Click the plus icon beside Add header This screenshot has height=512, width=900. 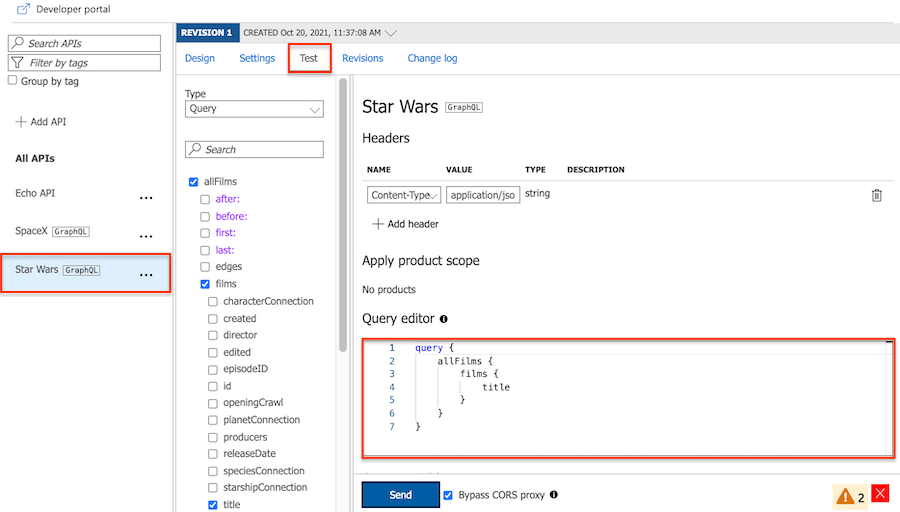[x=378, y=224]
